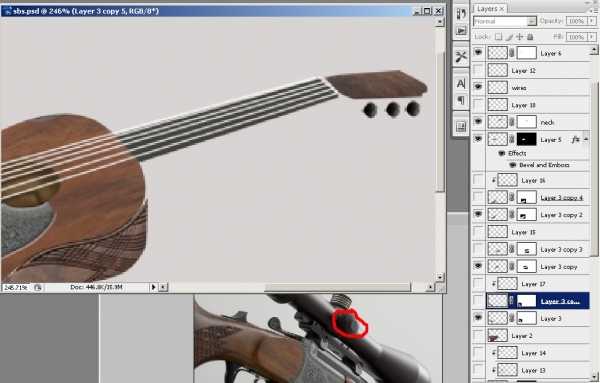The image size is (600, 383).
Task: Maximize the sbs.psd document window
Action: tap(427, 11)
